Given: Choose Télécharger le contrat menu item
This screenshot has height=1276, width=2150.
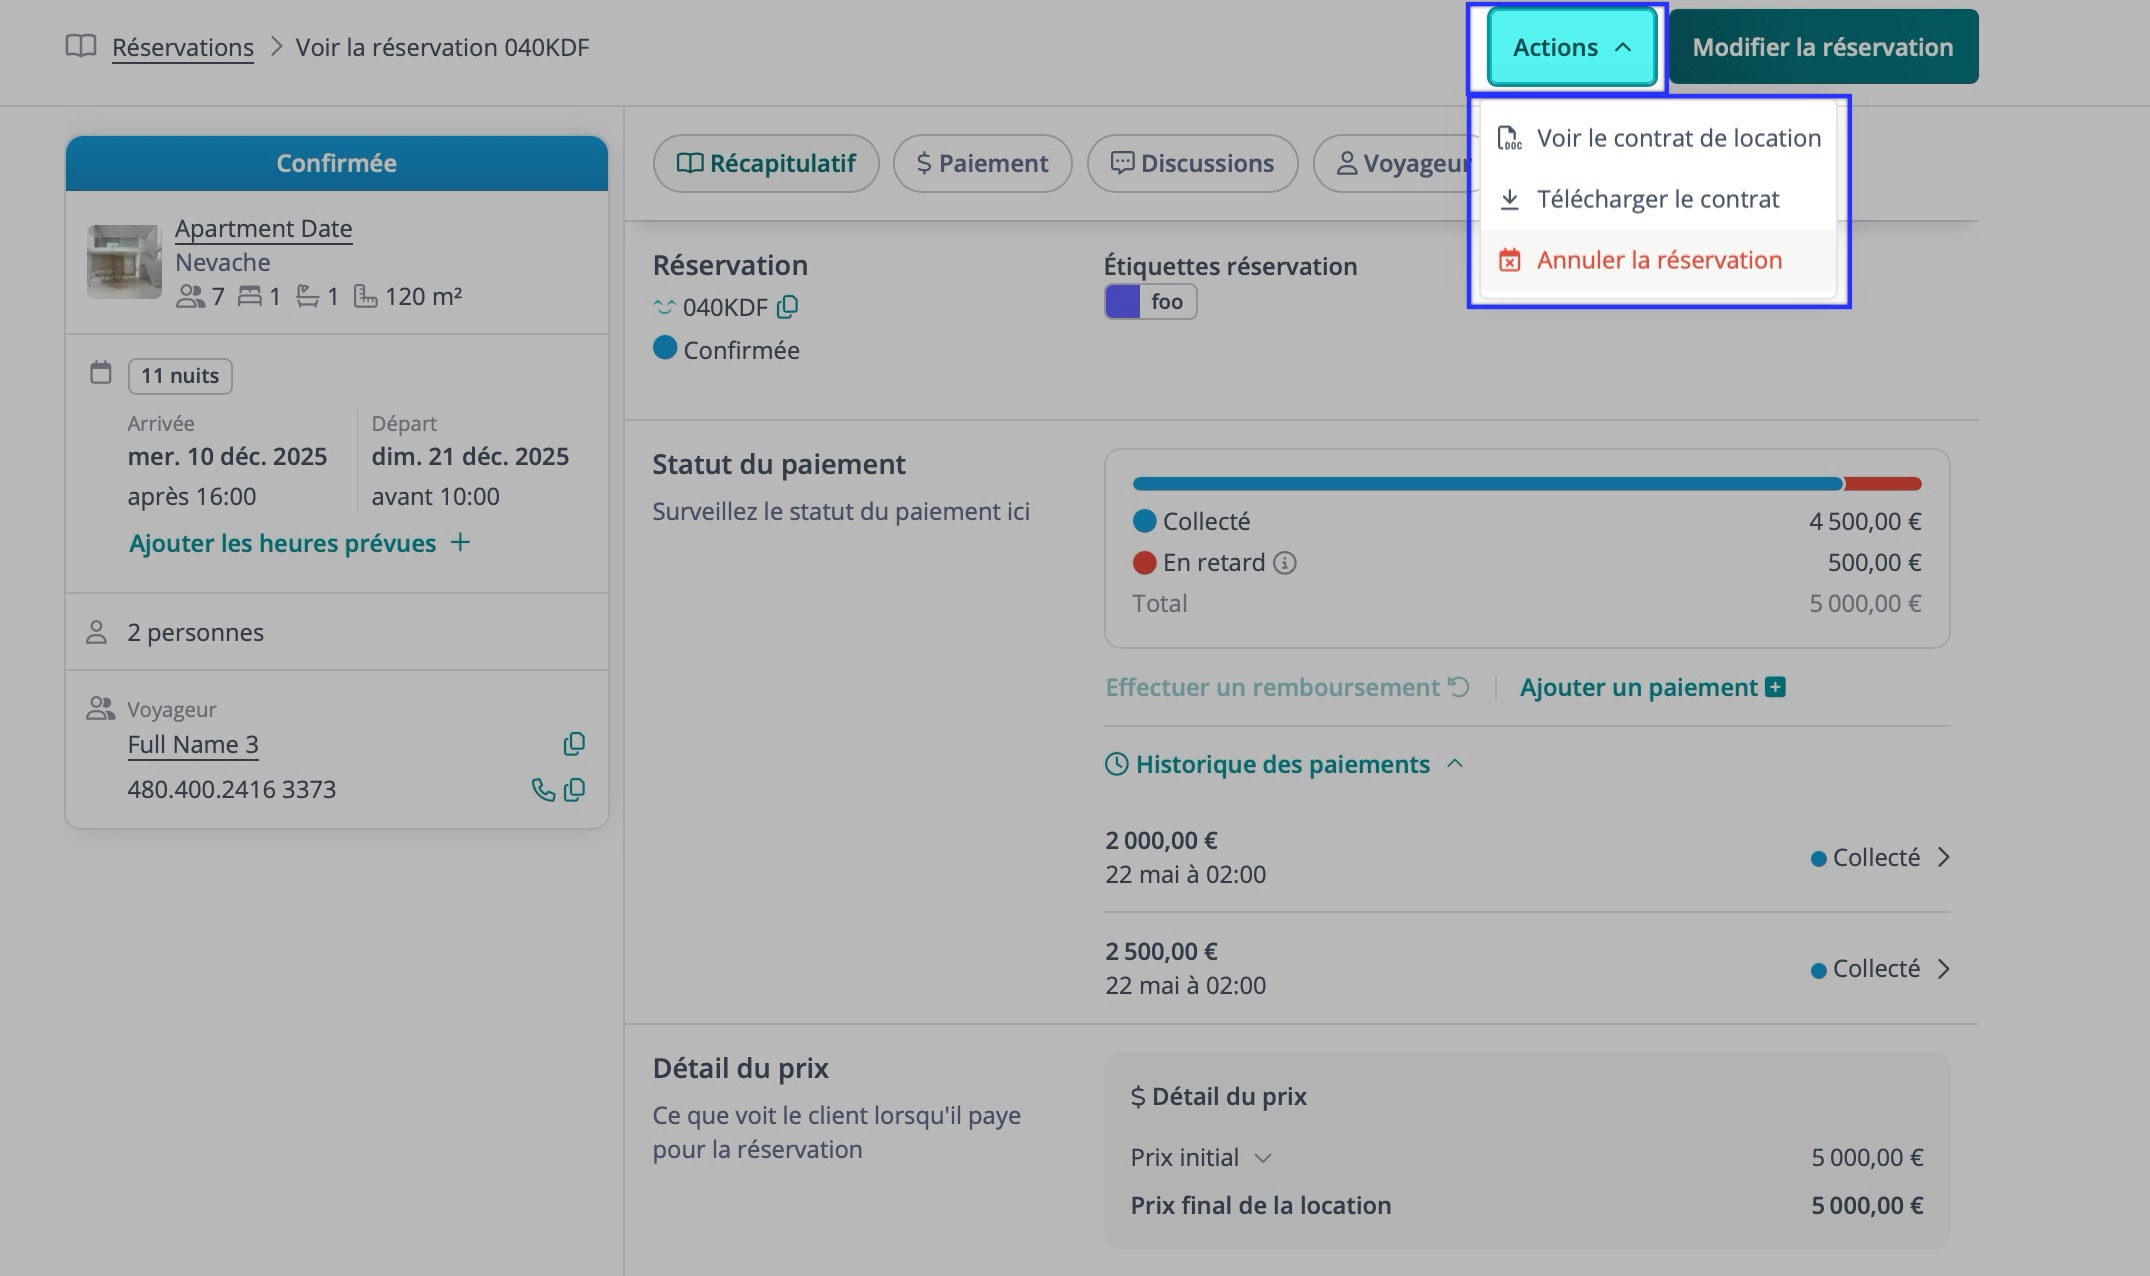Looking at the screenshot, I should (x=1657, y=199).
